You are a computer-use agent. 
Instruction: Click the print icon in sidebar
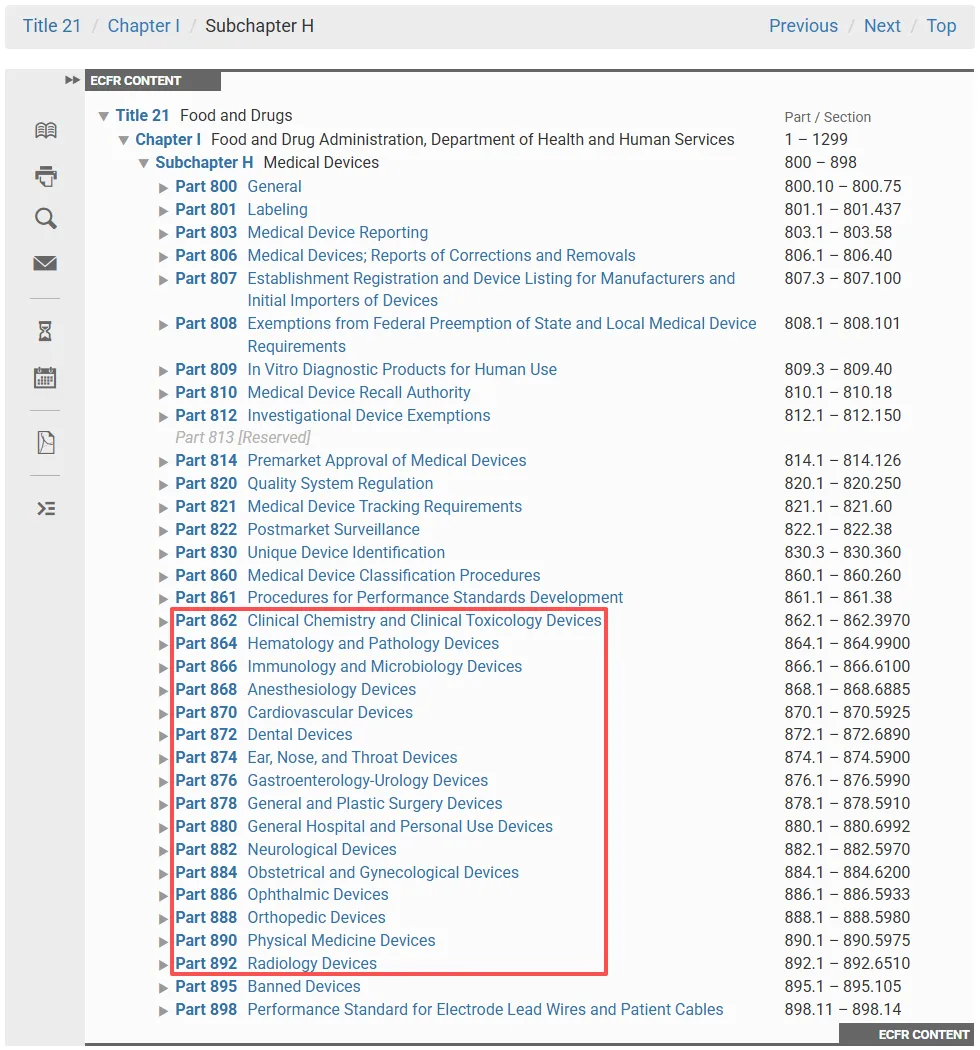pyautogui.click(x=46, y=175)
